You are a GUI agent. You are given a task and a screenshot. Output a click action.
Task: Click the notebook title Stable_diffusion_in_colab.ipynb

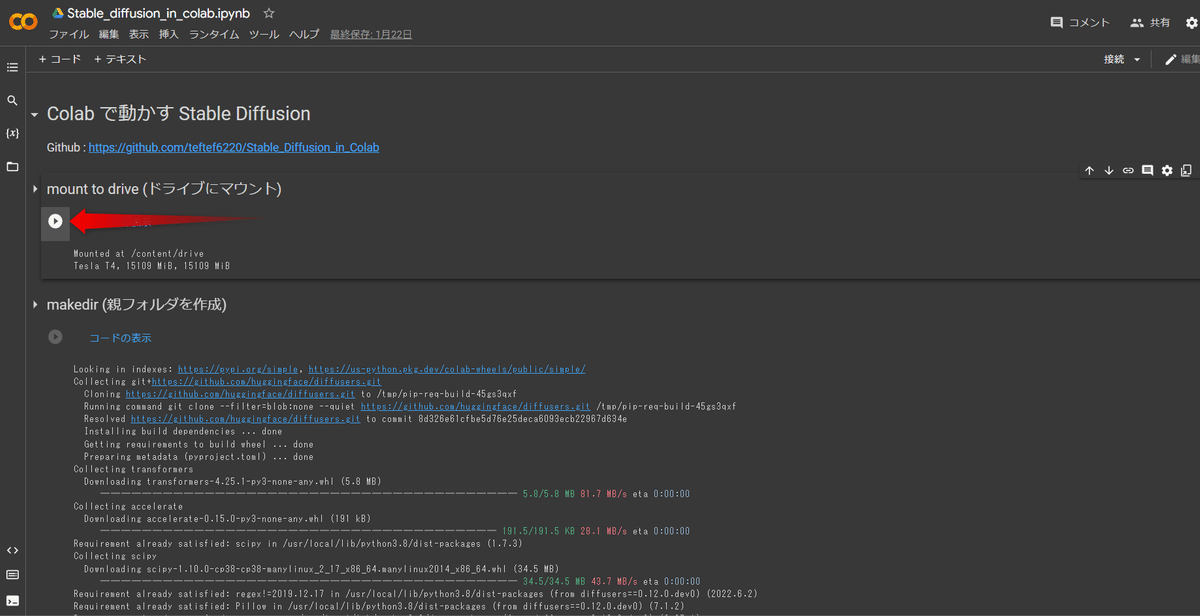tap(158, 14)
